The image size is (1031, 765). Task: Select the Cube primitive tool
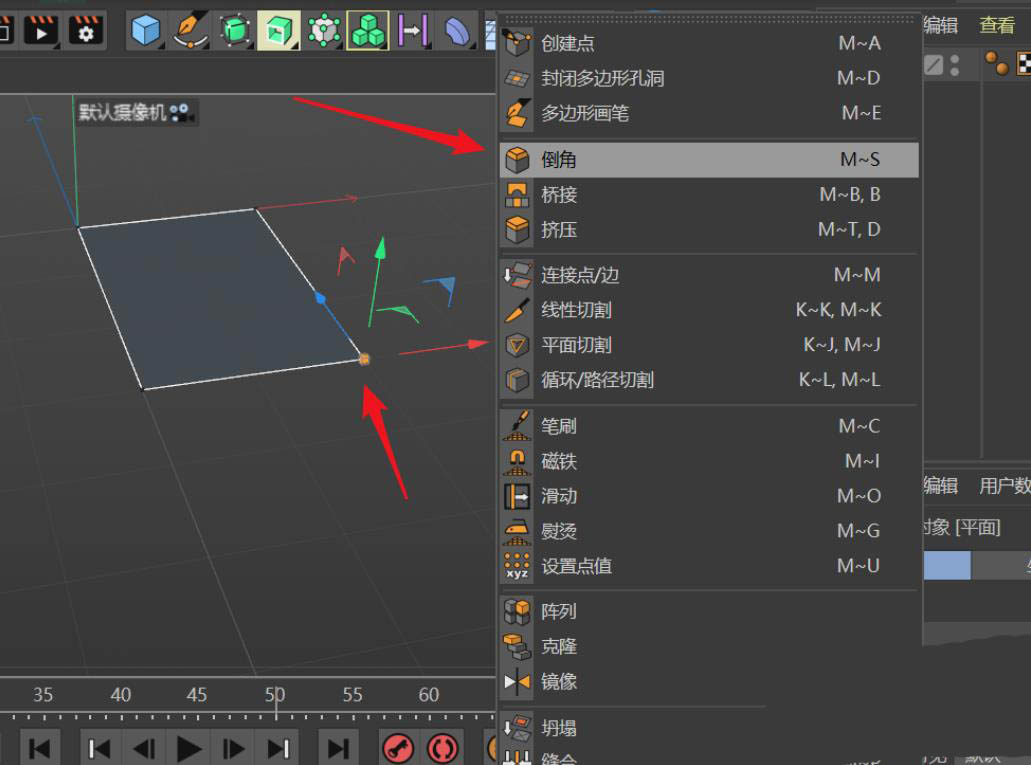click(x=145, y=30)
